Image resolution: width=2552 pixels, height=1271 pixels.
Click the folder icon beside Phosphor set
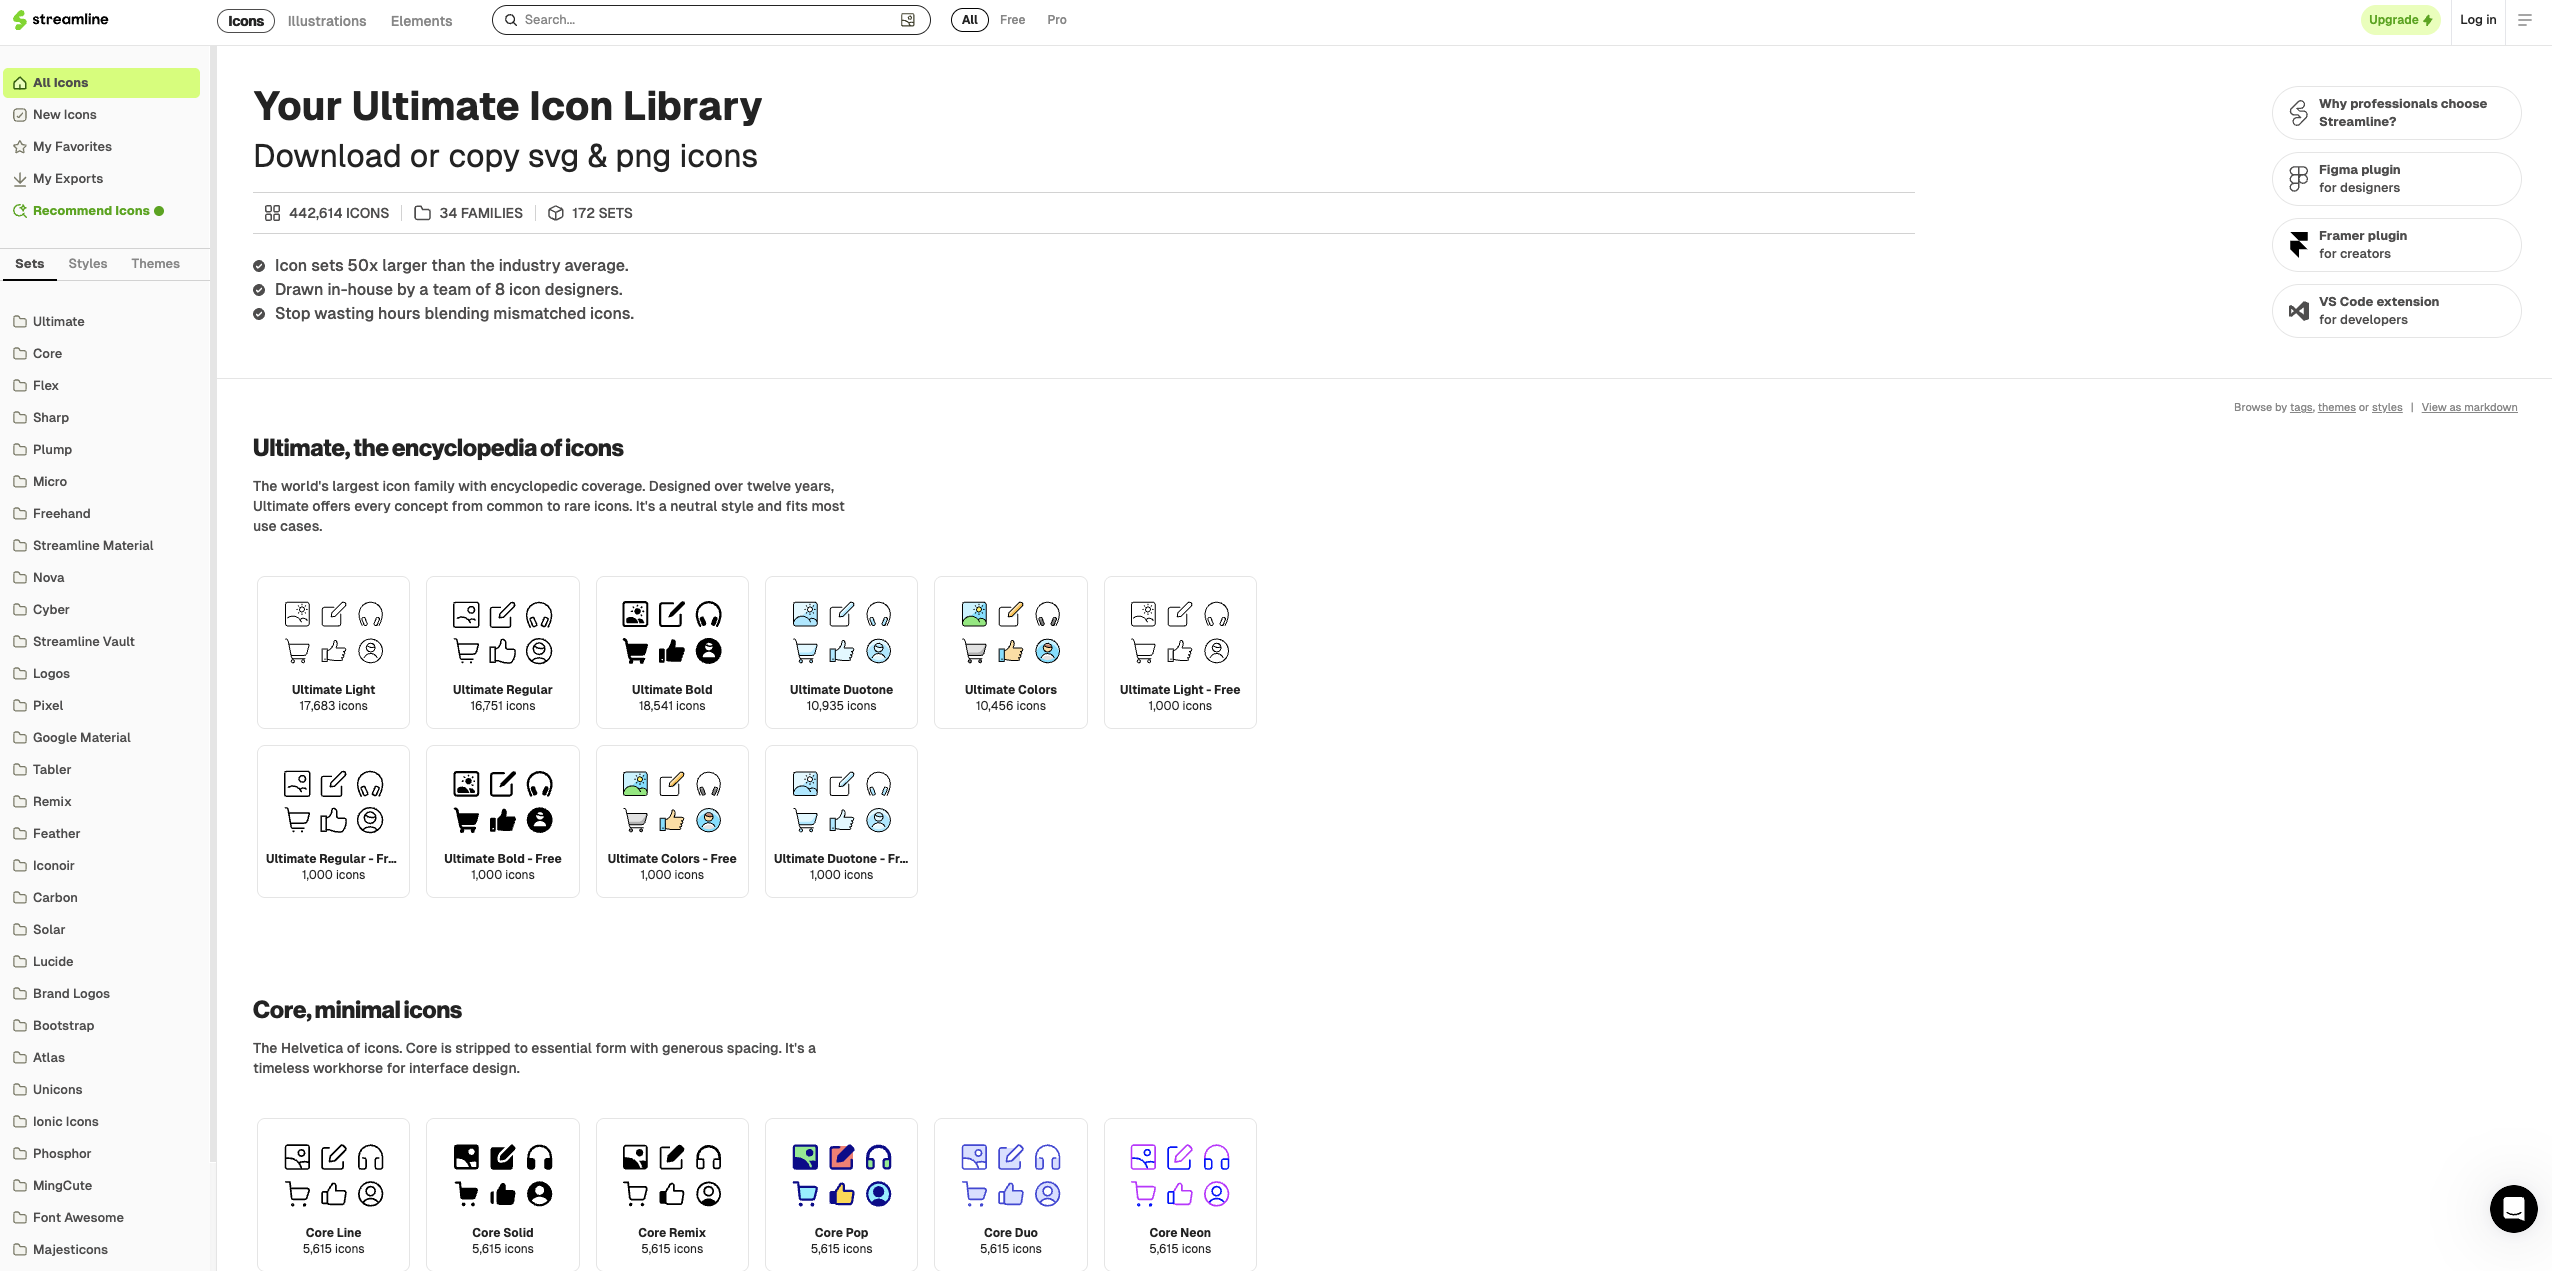(x=20, y=1154)
